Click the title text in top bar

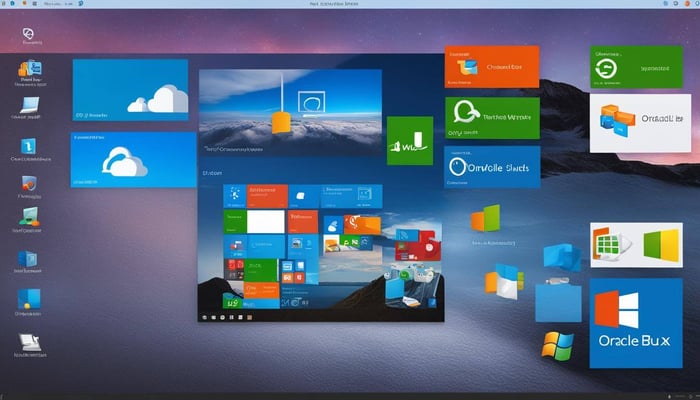(350, 6)
